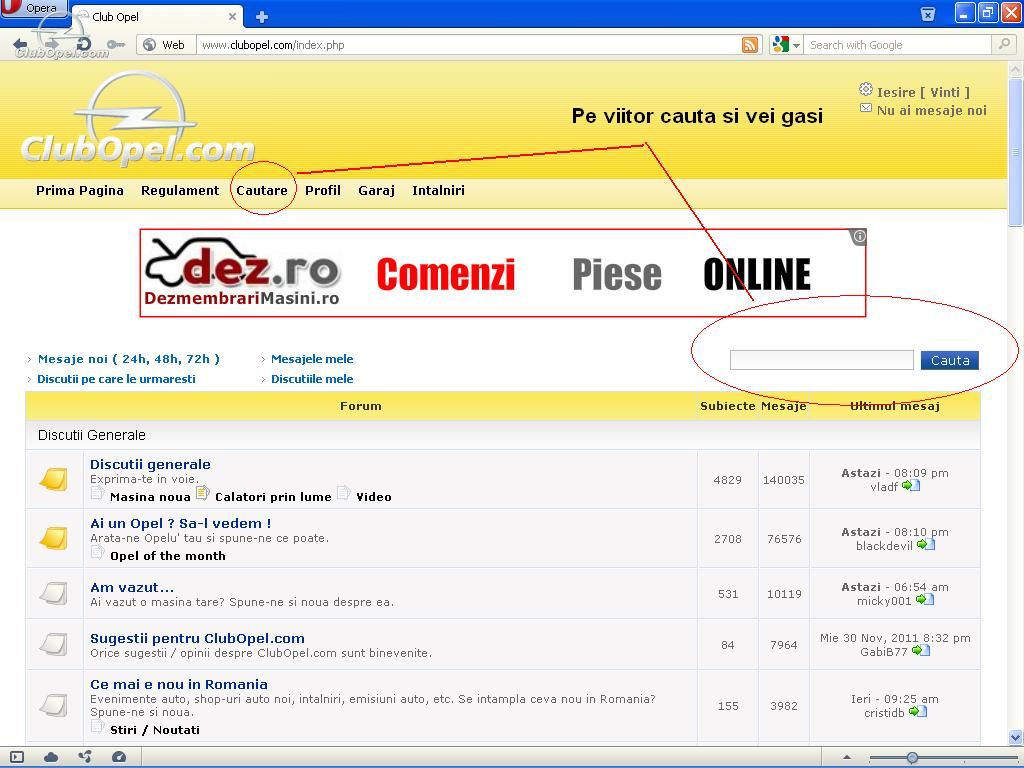Open the Am vazut... forum

click(x=132, y=587)
